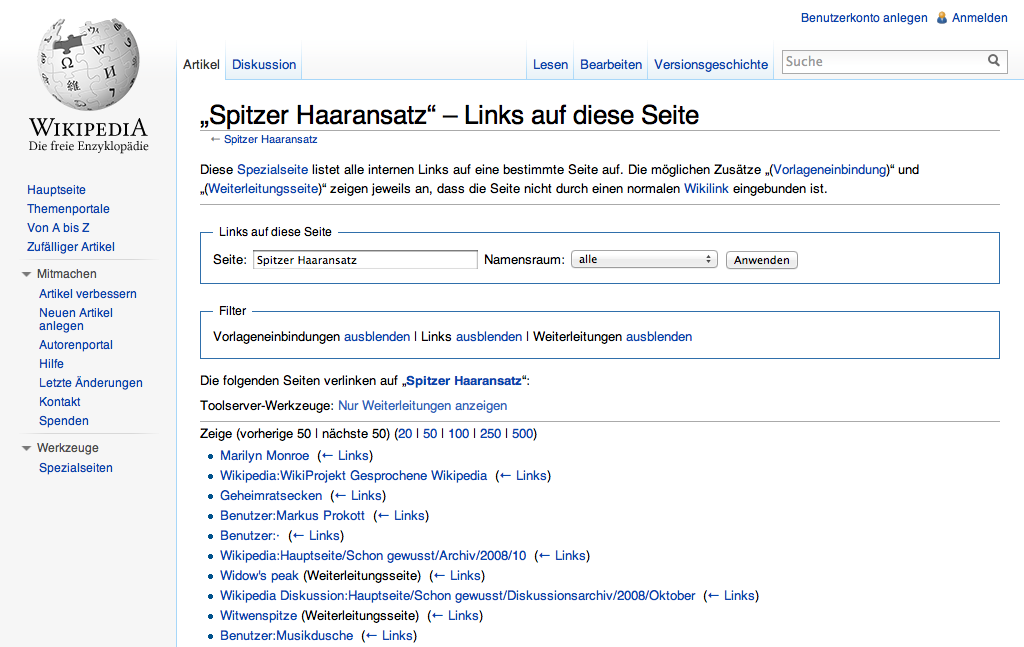
Task: Show 500 results per page
Action: coord(522,434)
